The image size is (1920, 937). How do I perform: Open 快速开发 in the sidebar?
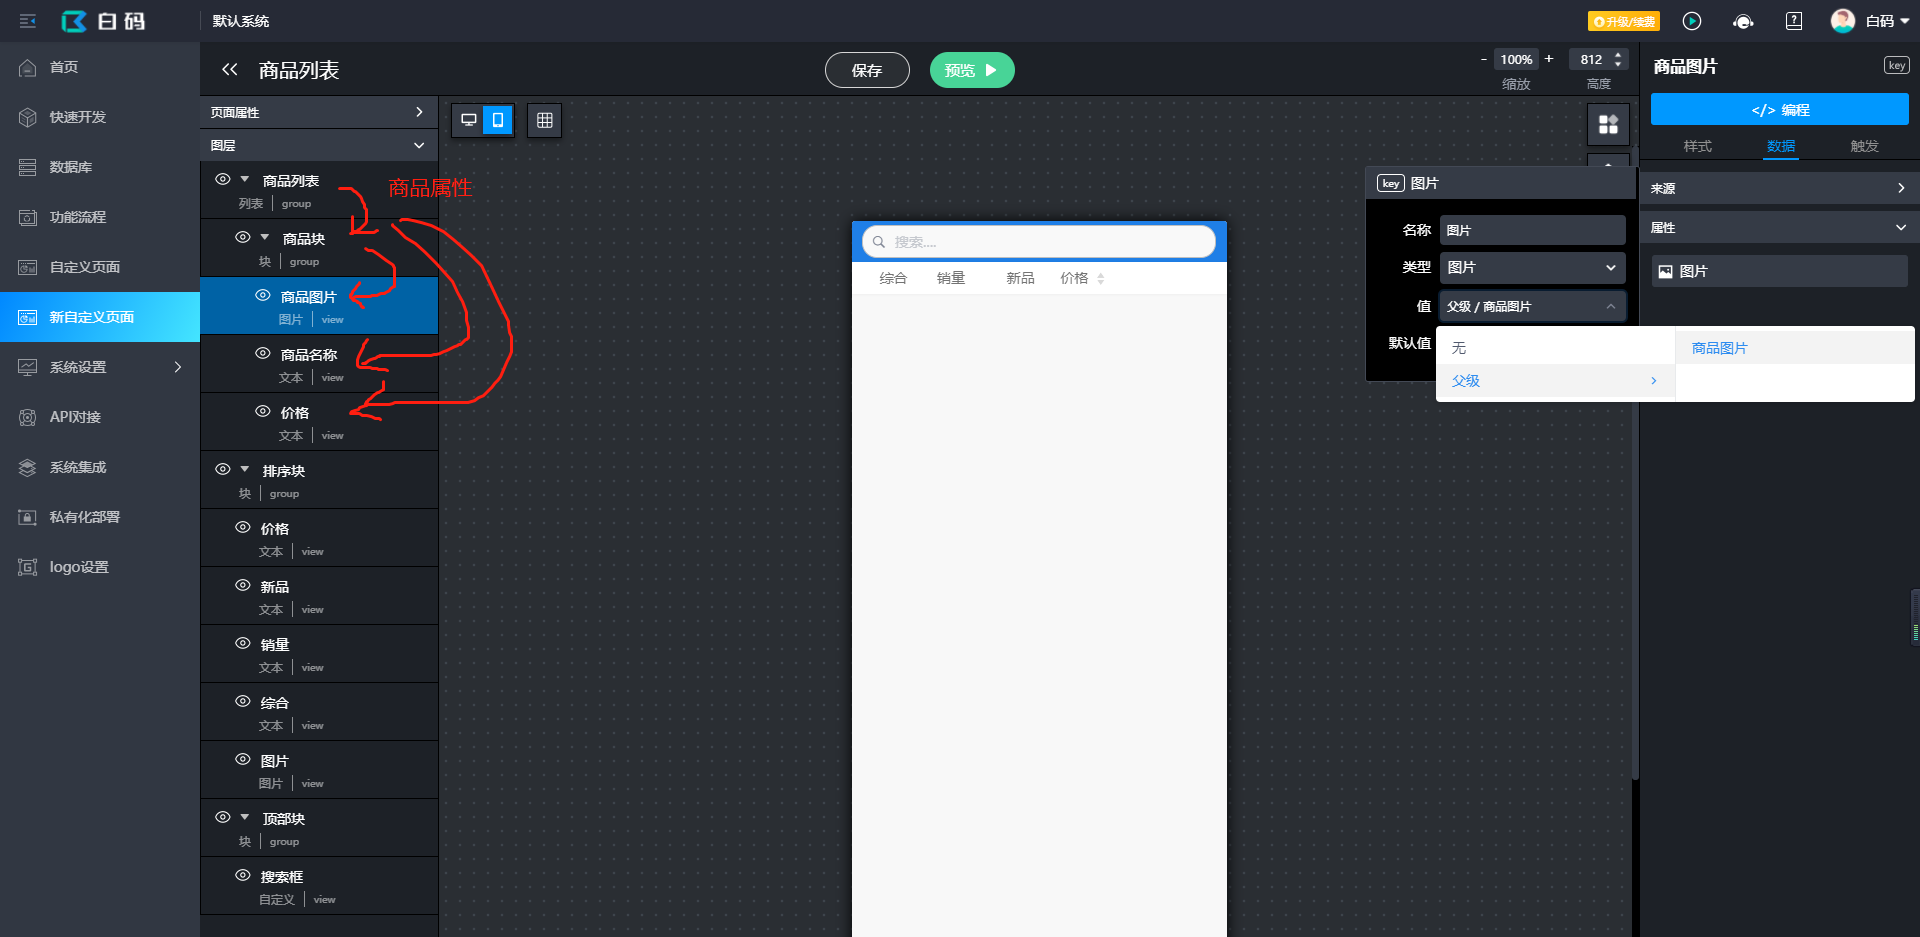tap(100, 117)
